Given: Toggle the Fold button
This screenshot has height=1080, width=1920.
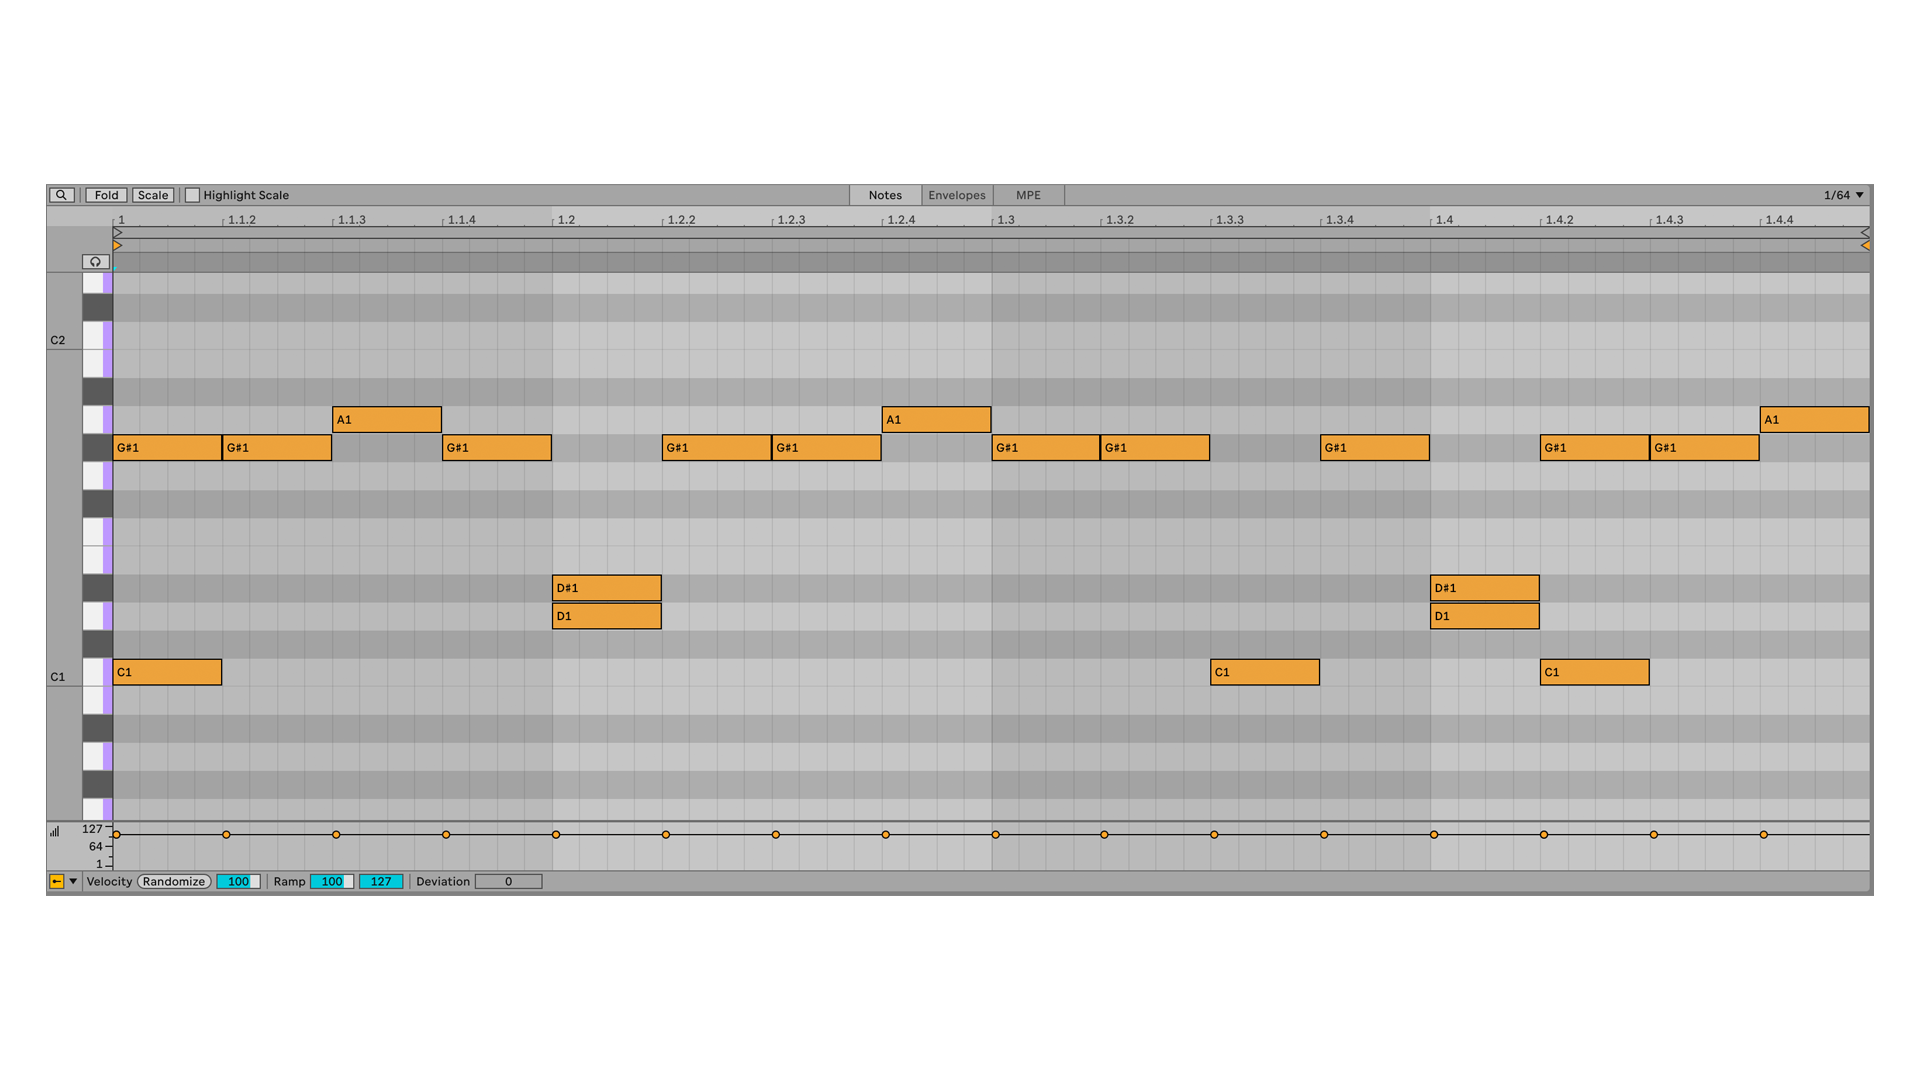Looking at the screenshot, I should 106,195.
